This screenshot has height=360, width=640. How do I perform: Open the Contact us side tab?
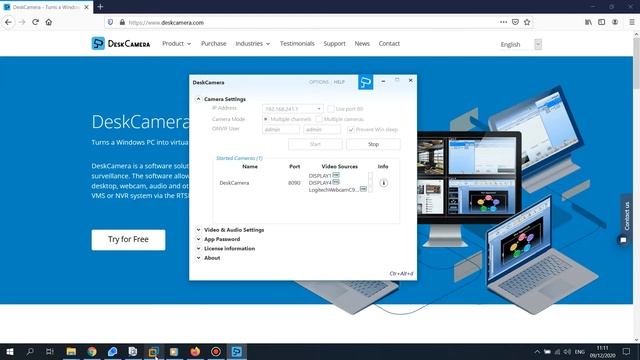click(627, 216)
